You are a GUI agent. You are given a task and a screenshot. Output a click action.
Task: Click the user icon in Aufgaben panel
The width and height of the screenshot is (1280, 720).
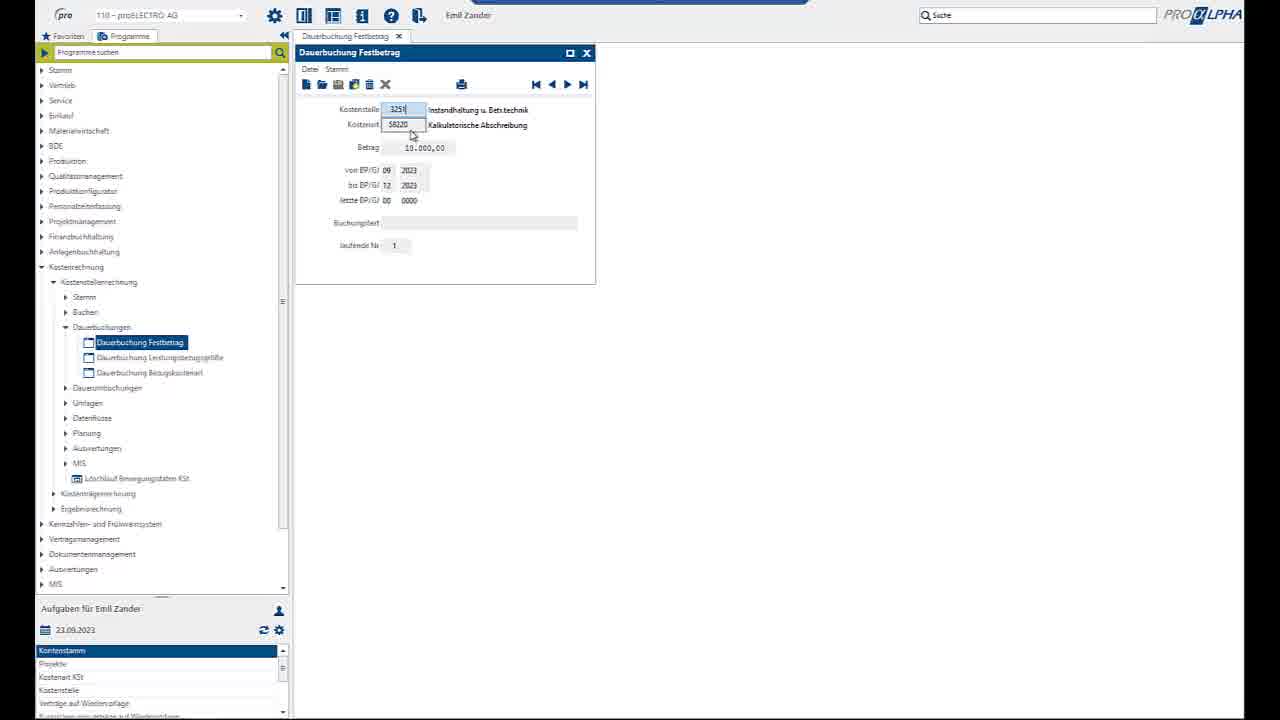point(279,611)
